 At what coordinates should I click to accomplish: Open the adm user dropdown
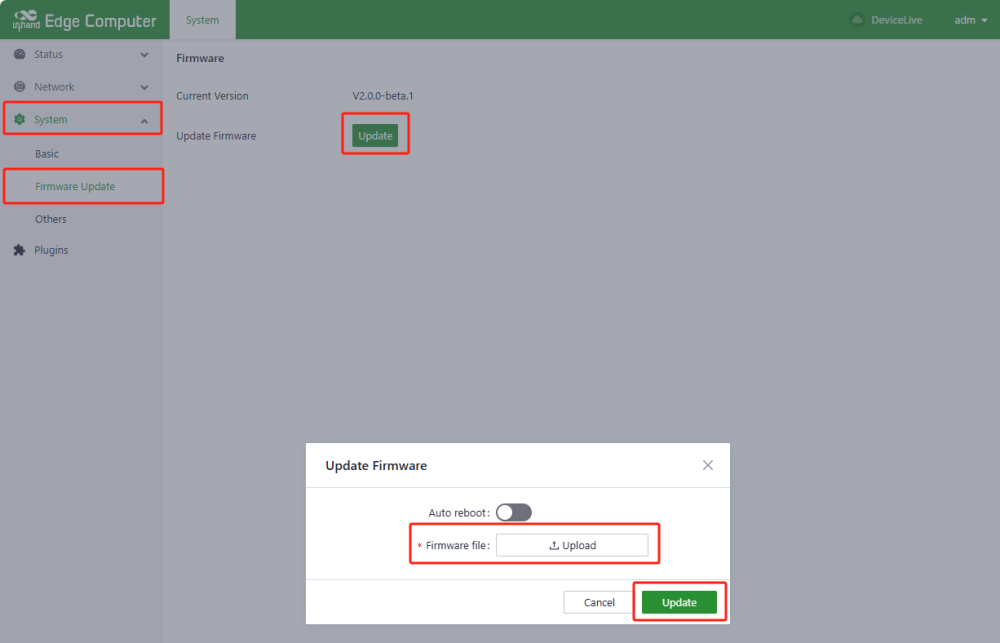pyautogui.click(x=970, y=20)
